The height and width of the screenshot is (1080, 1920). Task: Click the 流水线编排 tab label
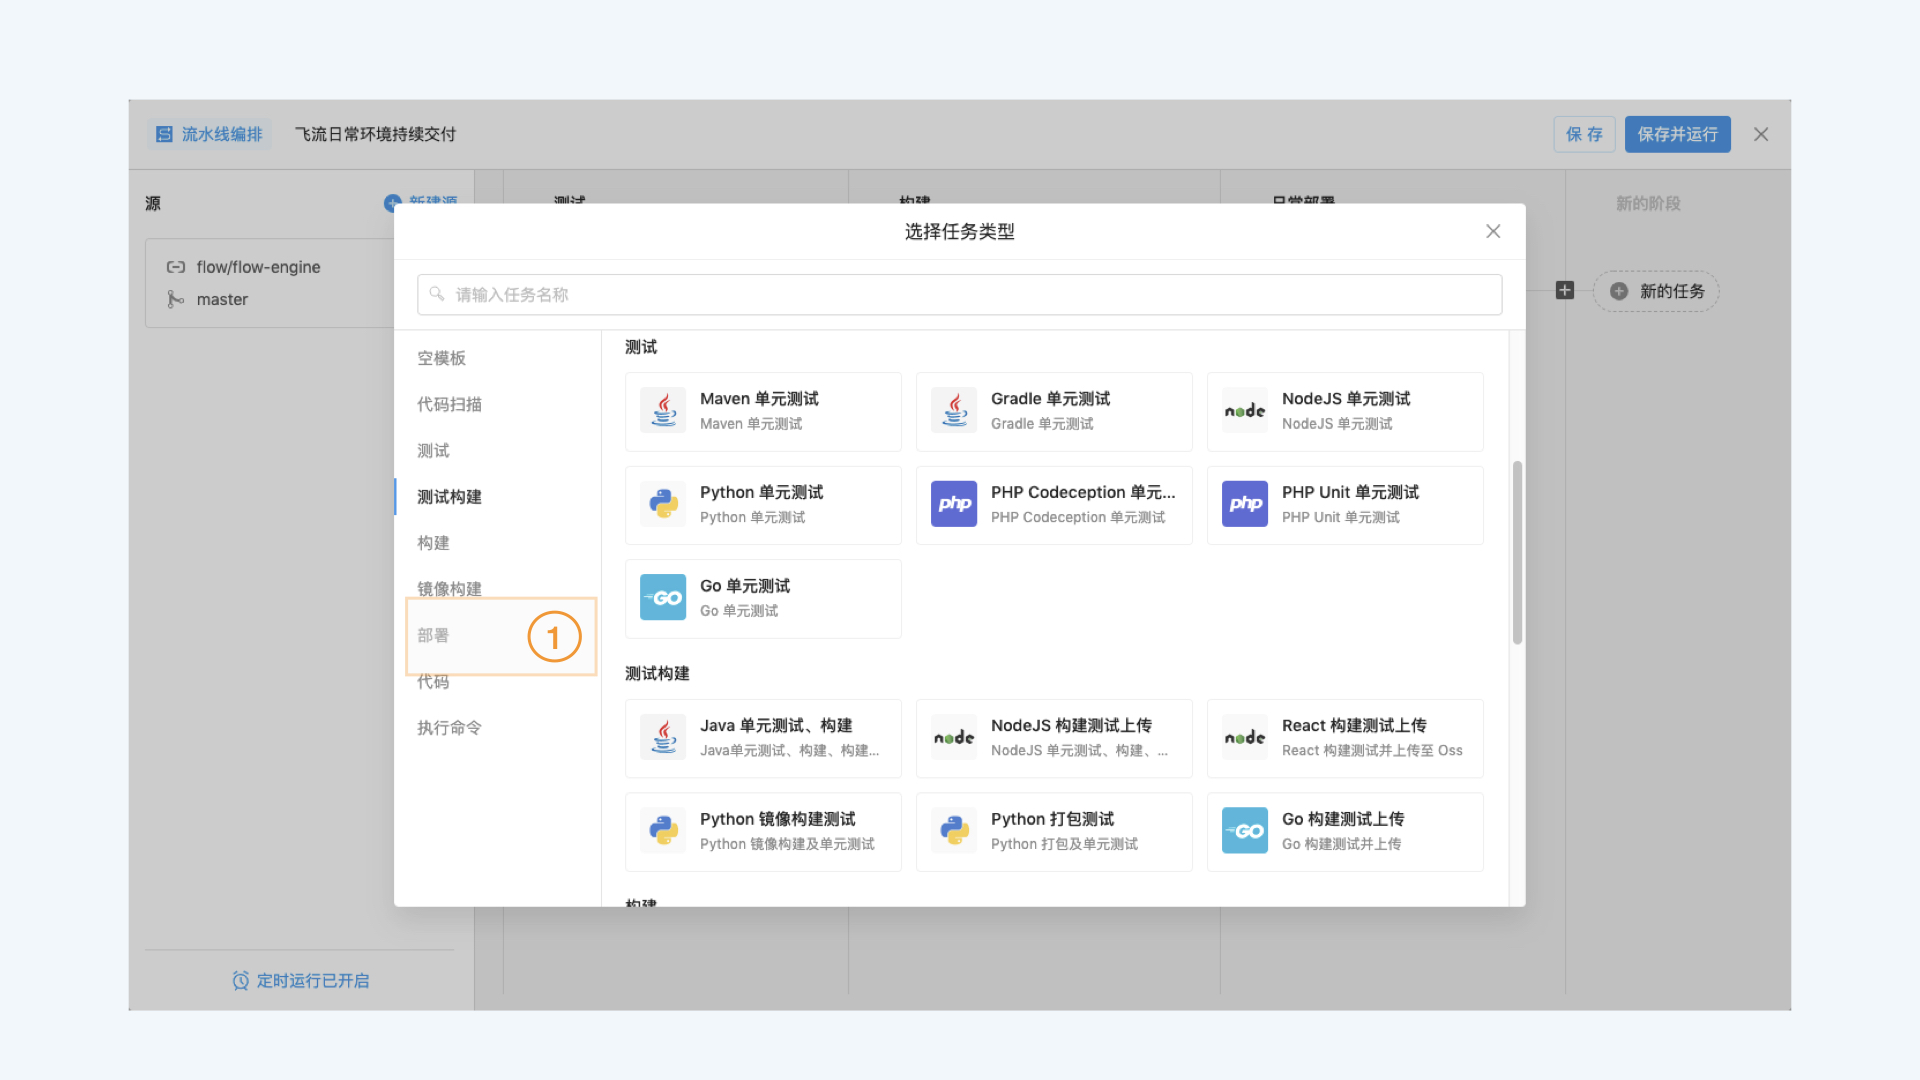click(222, 134)
